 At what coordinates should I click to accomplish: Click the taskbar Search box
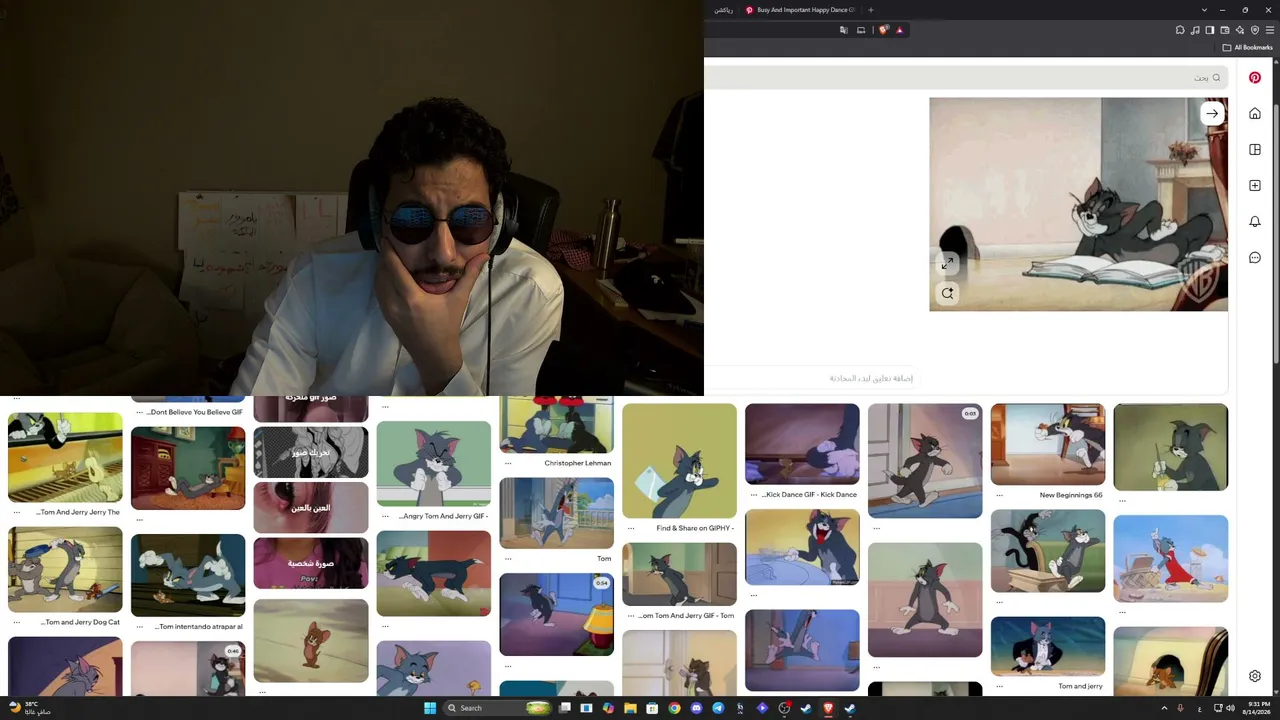click(x=498, y=708)
